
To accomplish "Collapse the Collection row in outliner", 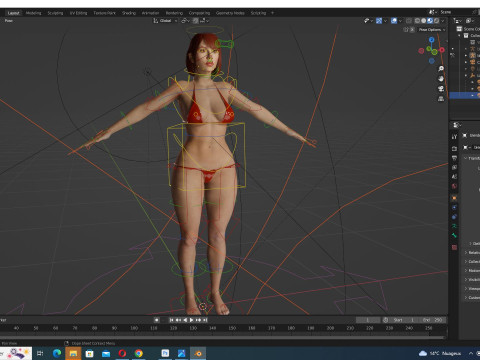I will [x=459, y=36].
